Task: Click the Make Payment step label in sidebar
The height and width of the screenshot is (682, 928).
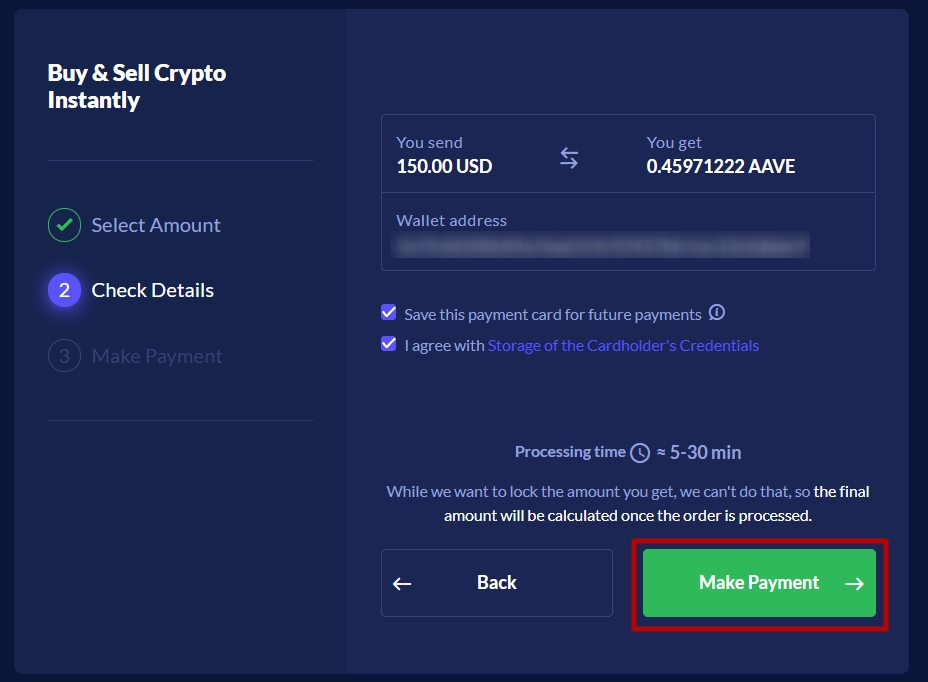Action: [157, 356]
